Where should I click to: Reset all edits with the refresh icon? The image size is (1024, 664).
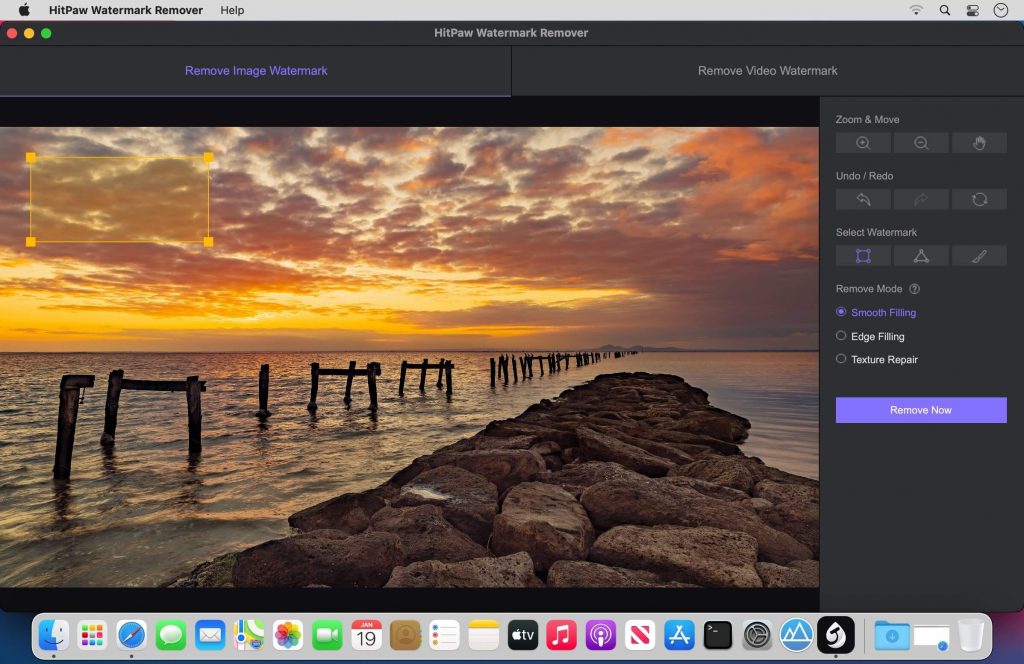coord(979,199)
